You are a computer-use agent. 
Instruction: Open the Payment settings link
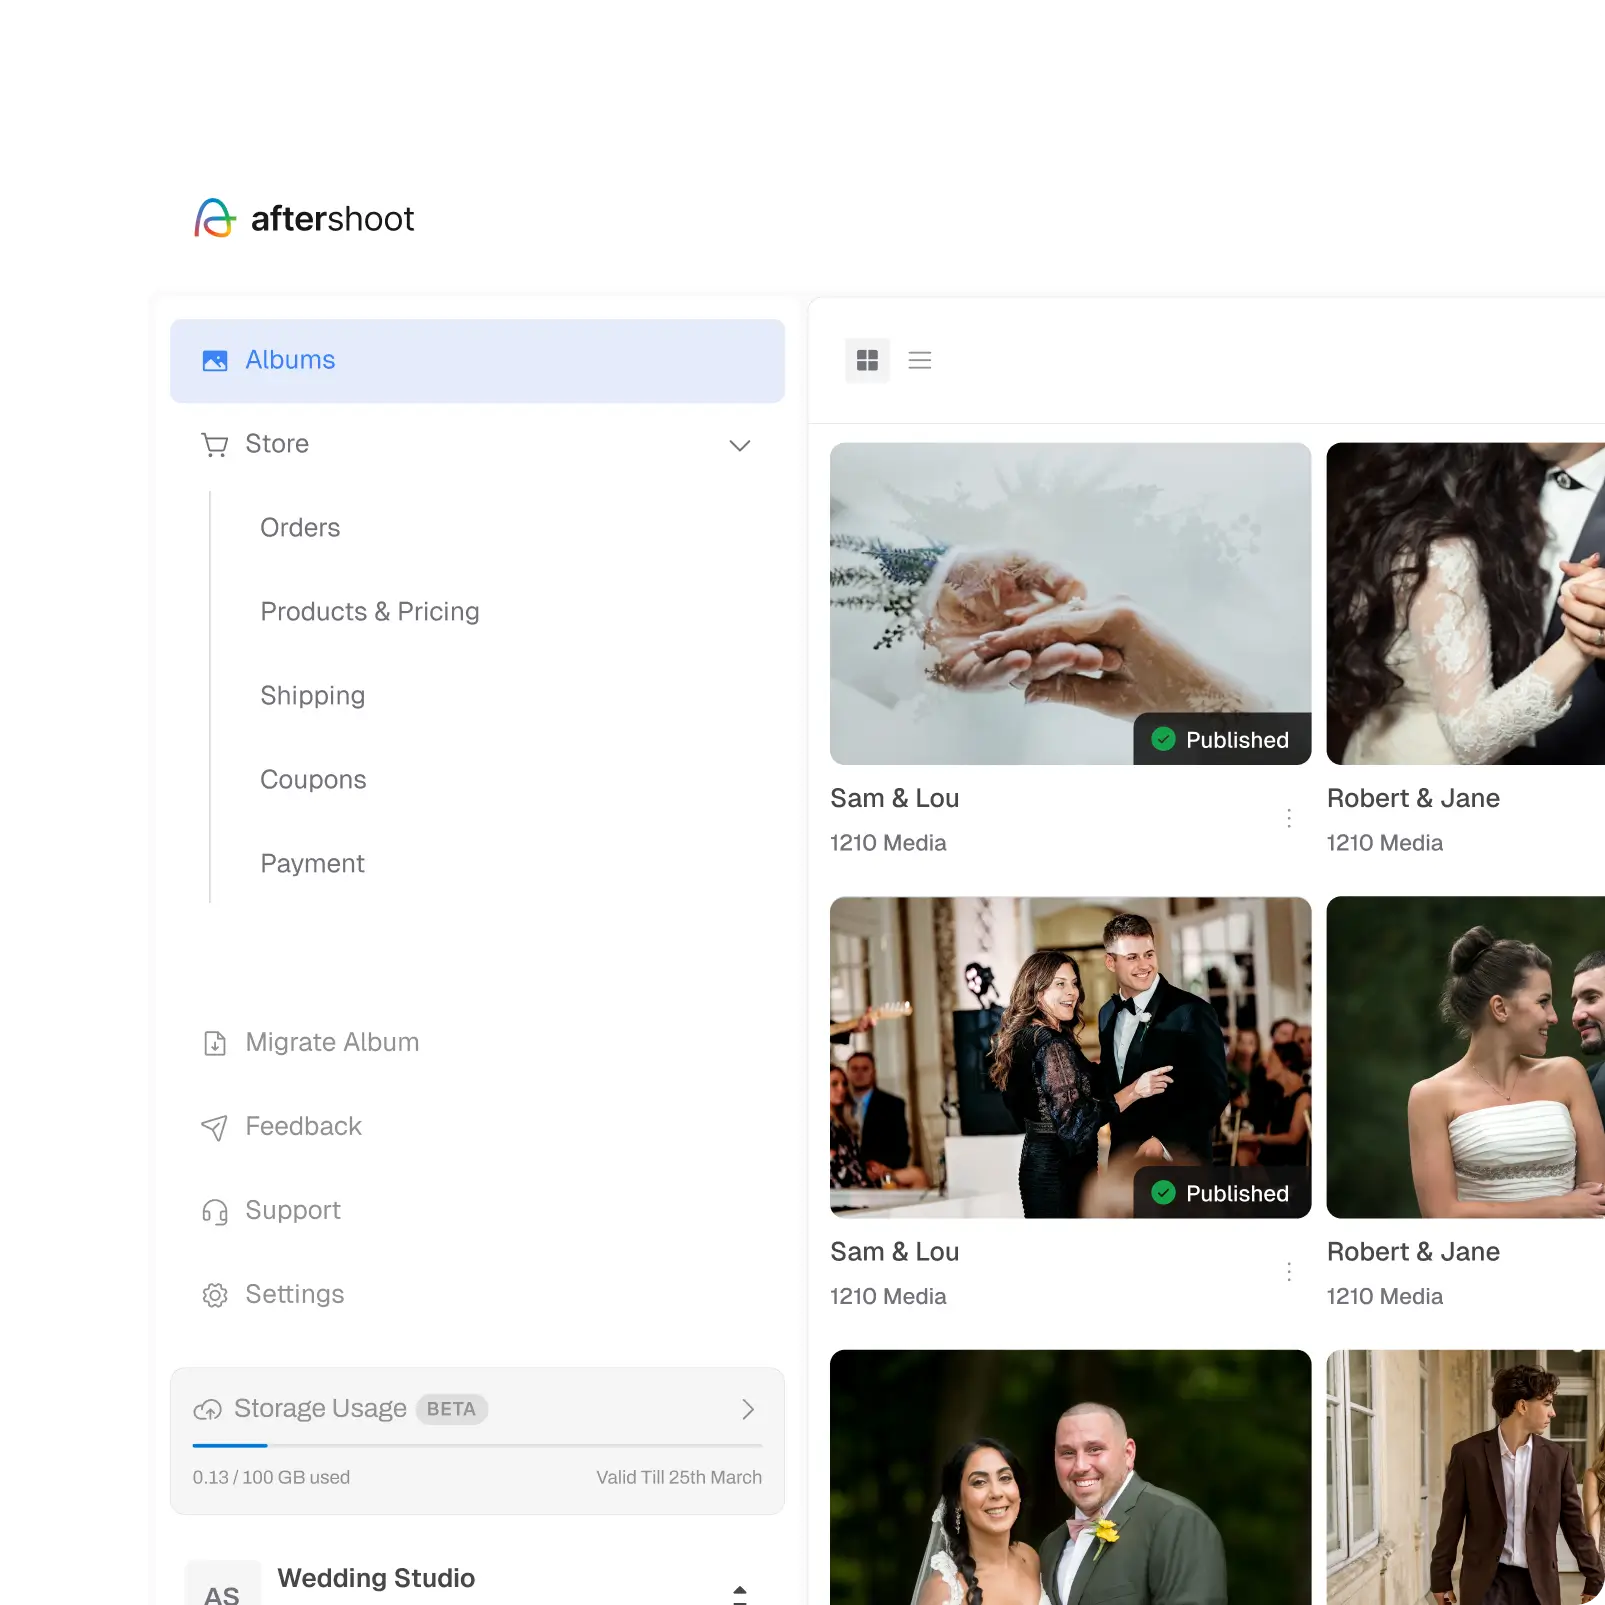pos(312,864)
